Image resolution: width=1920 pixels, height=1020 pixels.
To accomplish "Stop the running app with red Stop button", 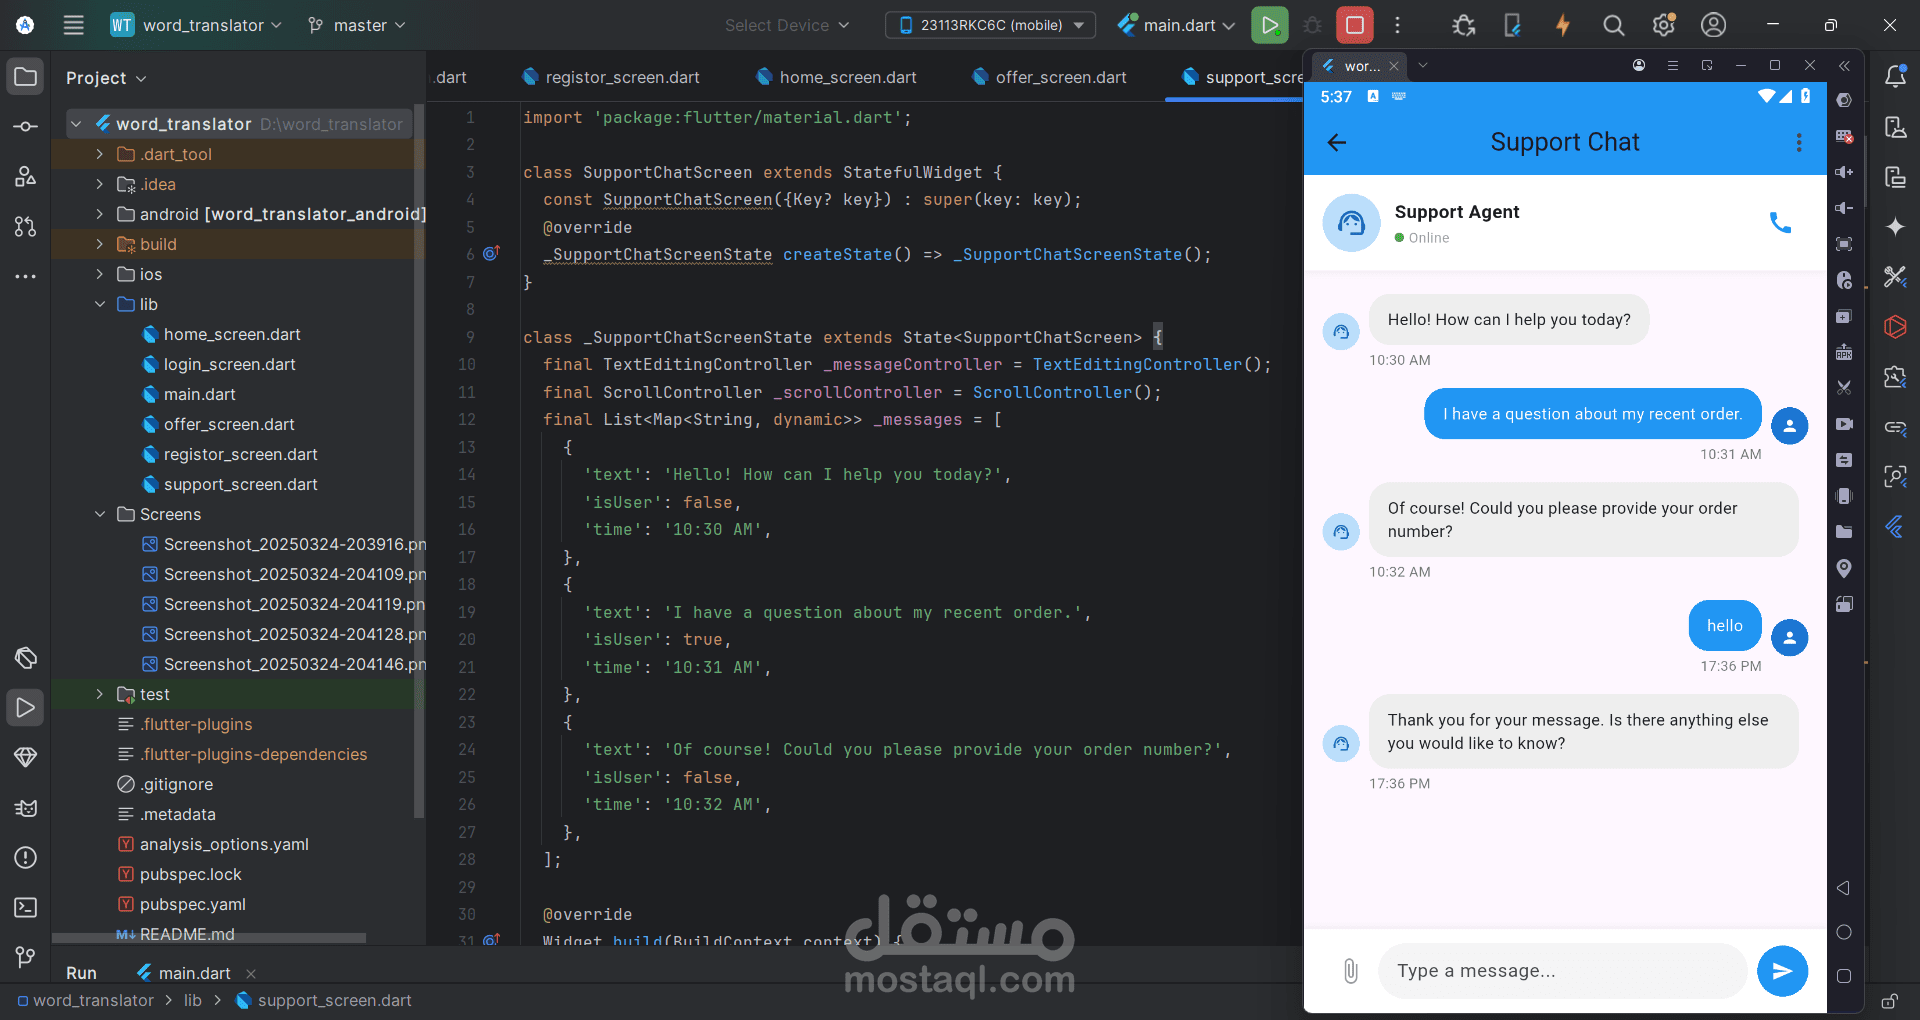I will point(1355,25).
